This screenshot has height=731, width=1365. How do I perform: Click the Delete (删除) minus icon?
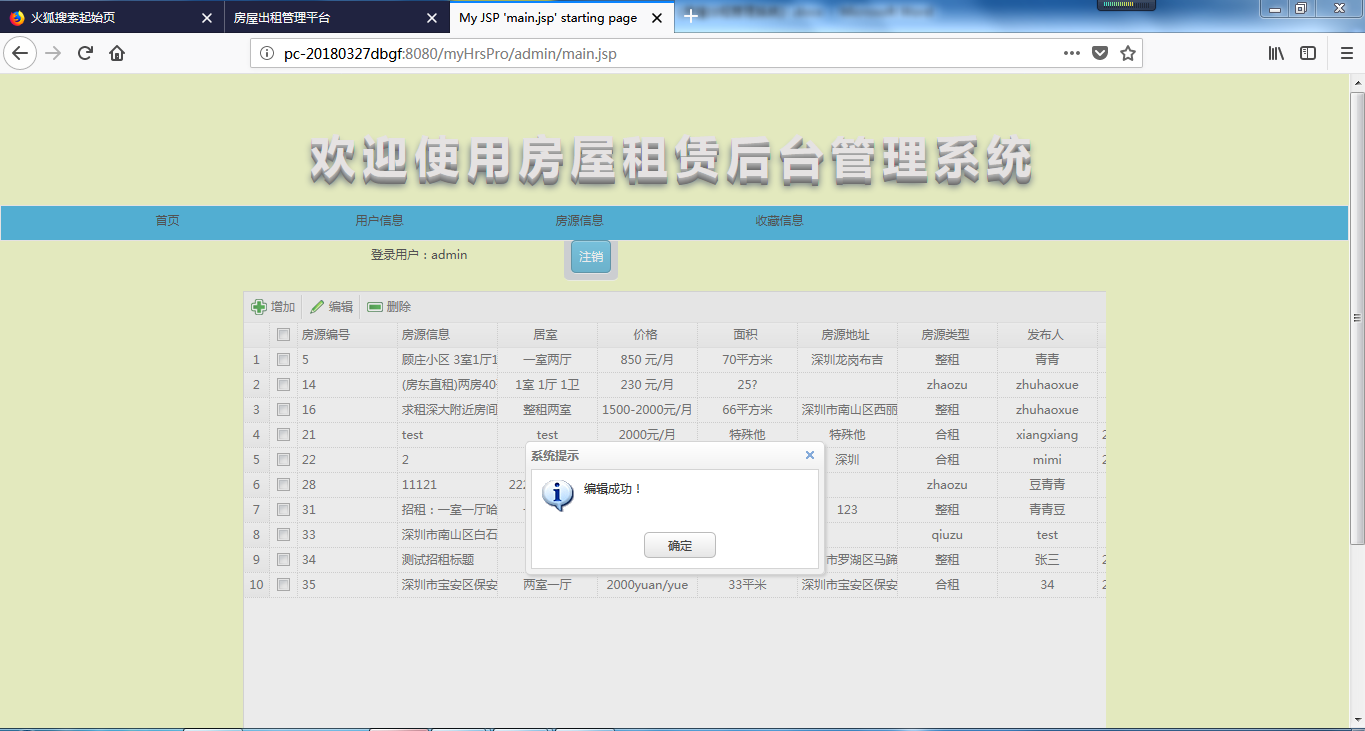[375, 307]
